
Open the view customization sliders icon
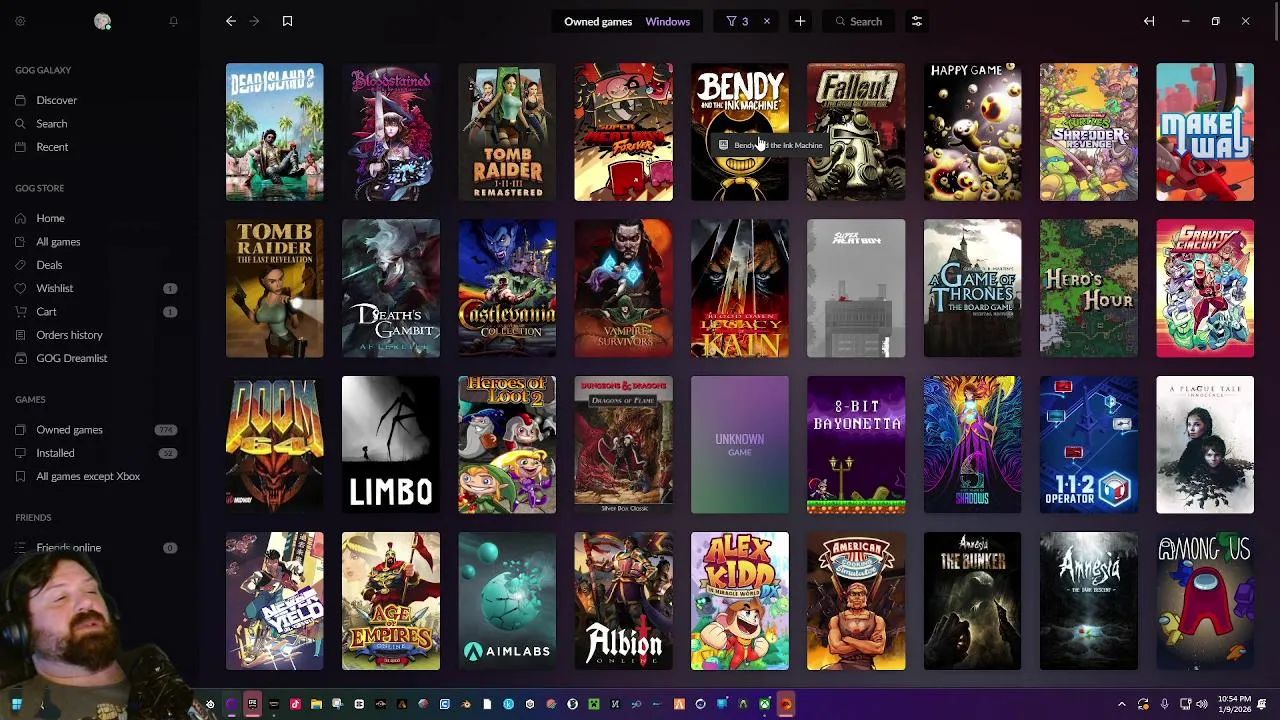916,21
